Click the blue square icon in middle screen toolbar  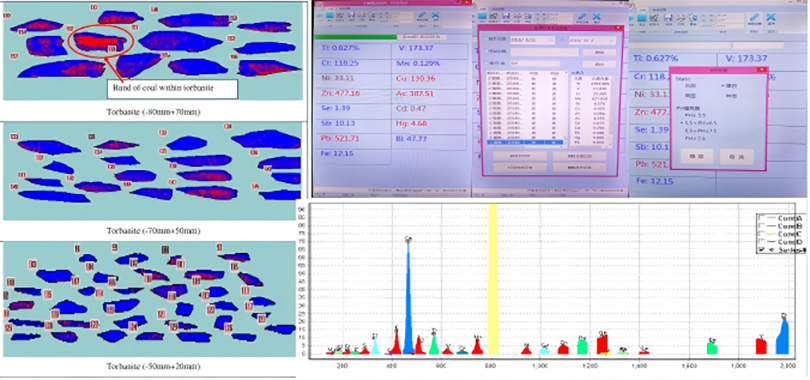(x=482, y=16)
